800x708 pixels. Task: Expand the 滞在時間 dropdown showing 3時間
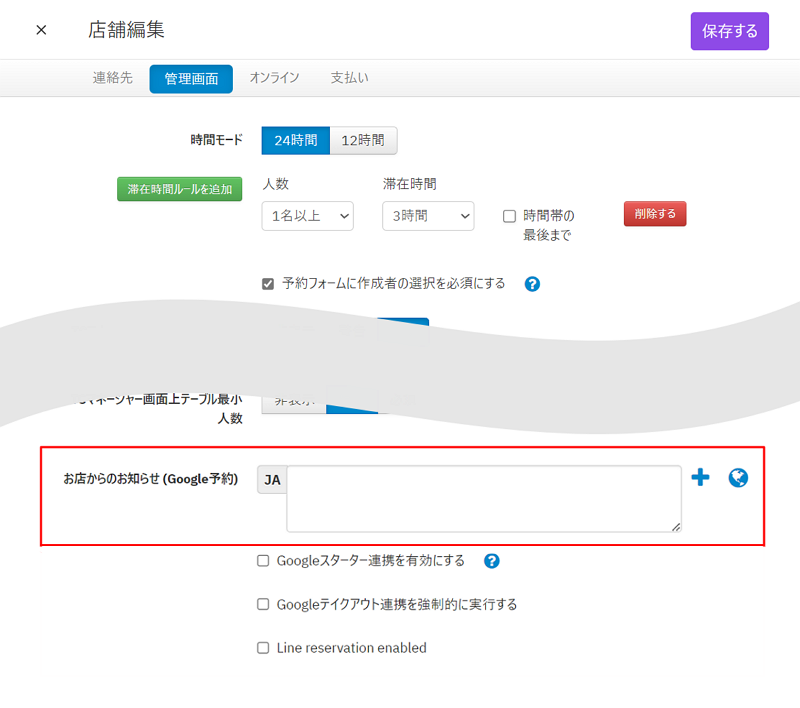pos(427,215)
